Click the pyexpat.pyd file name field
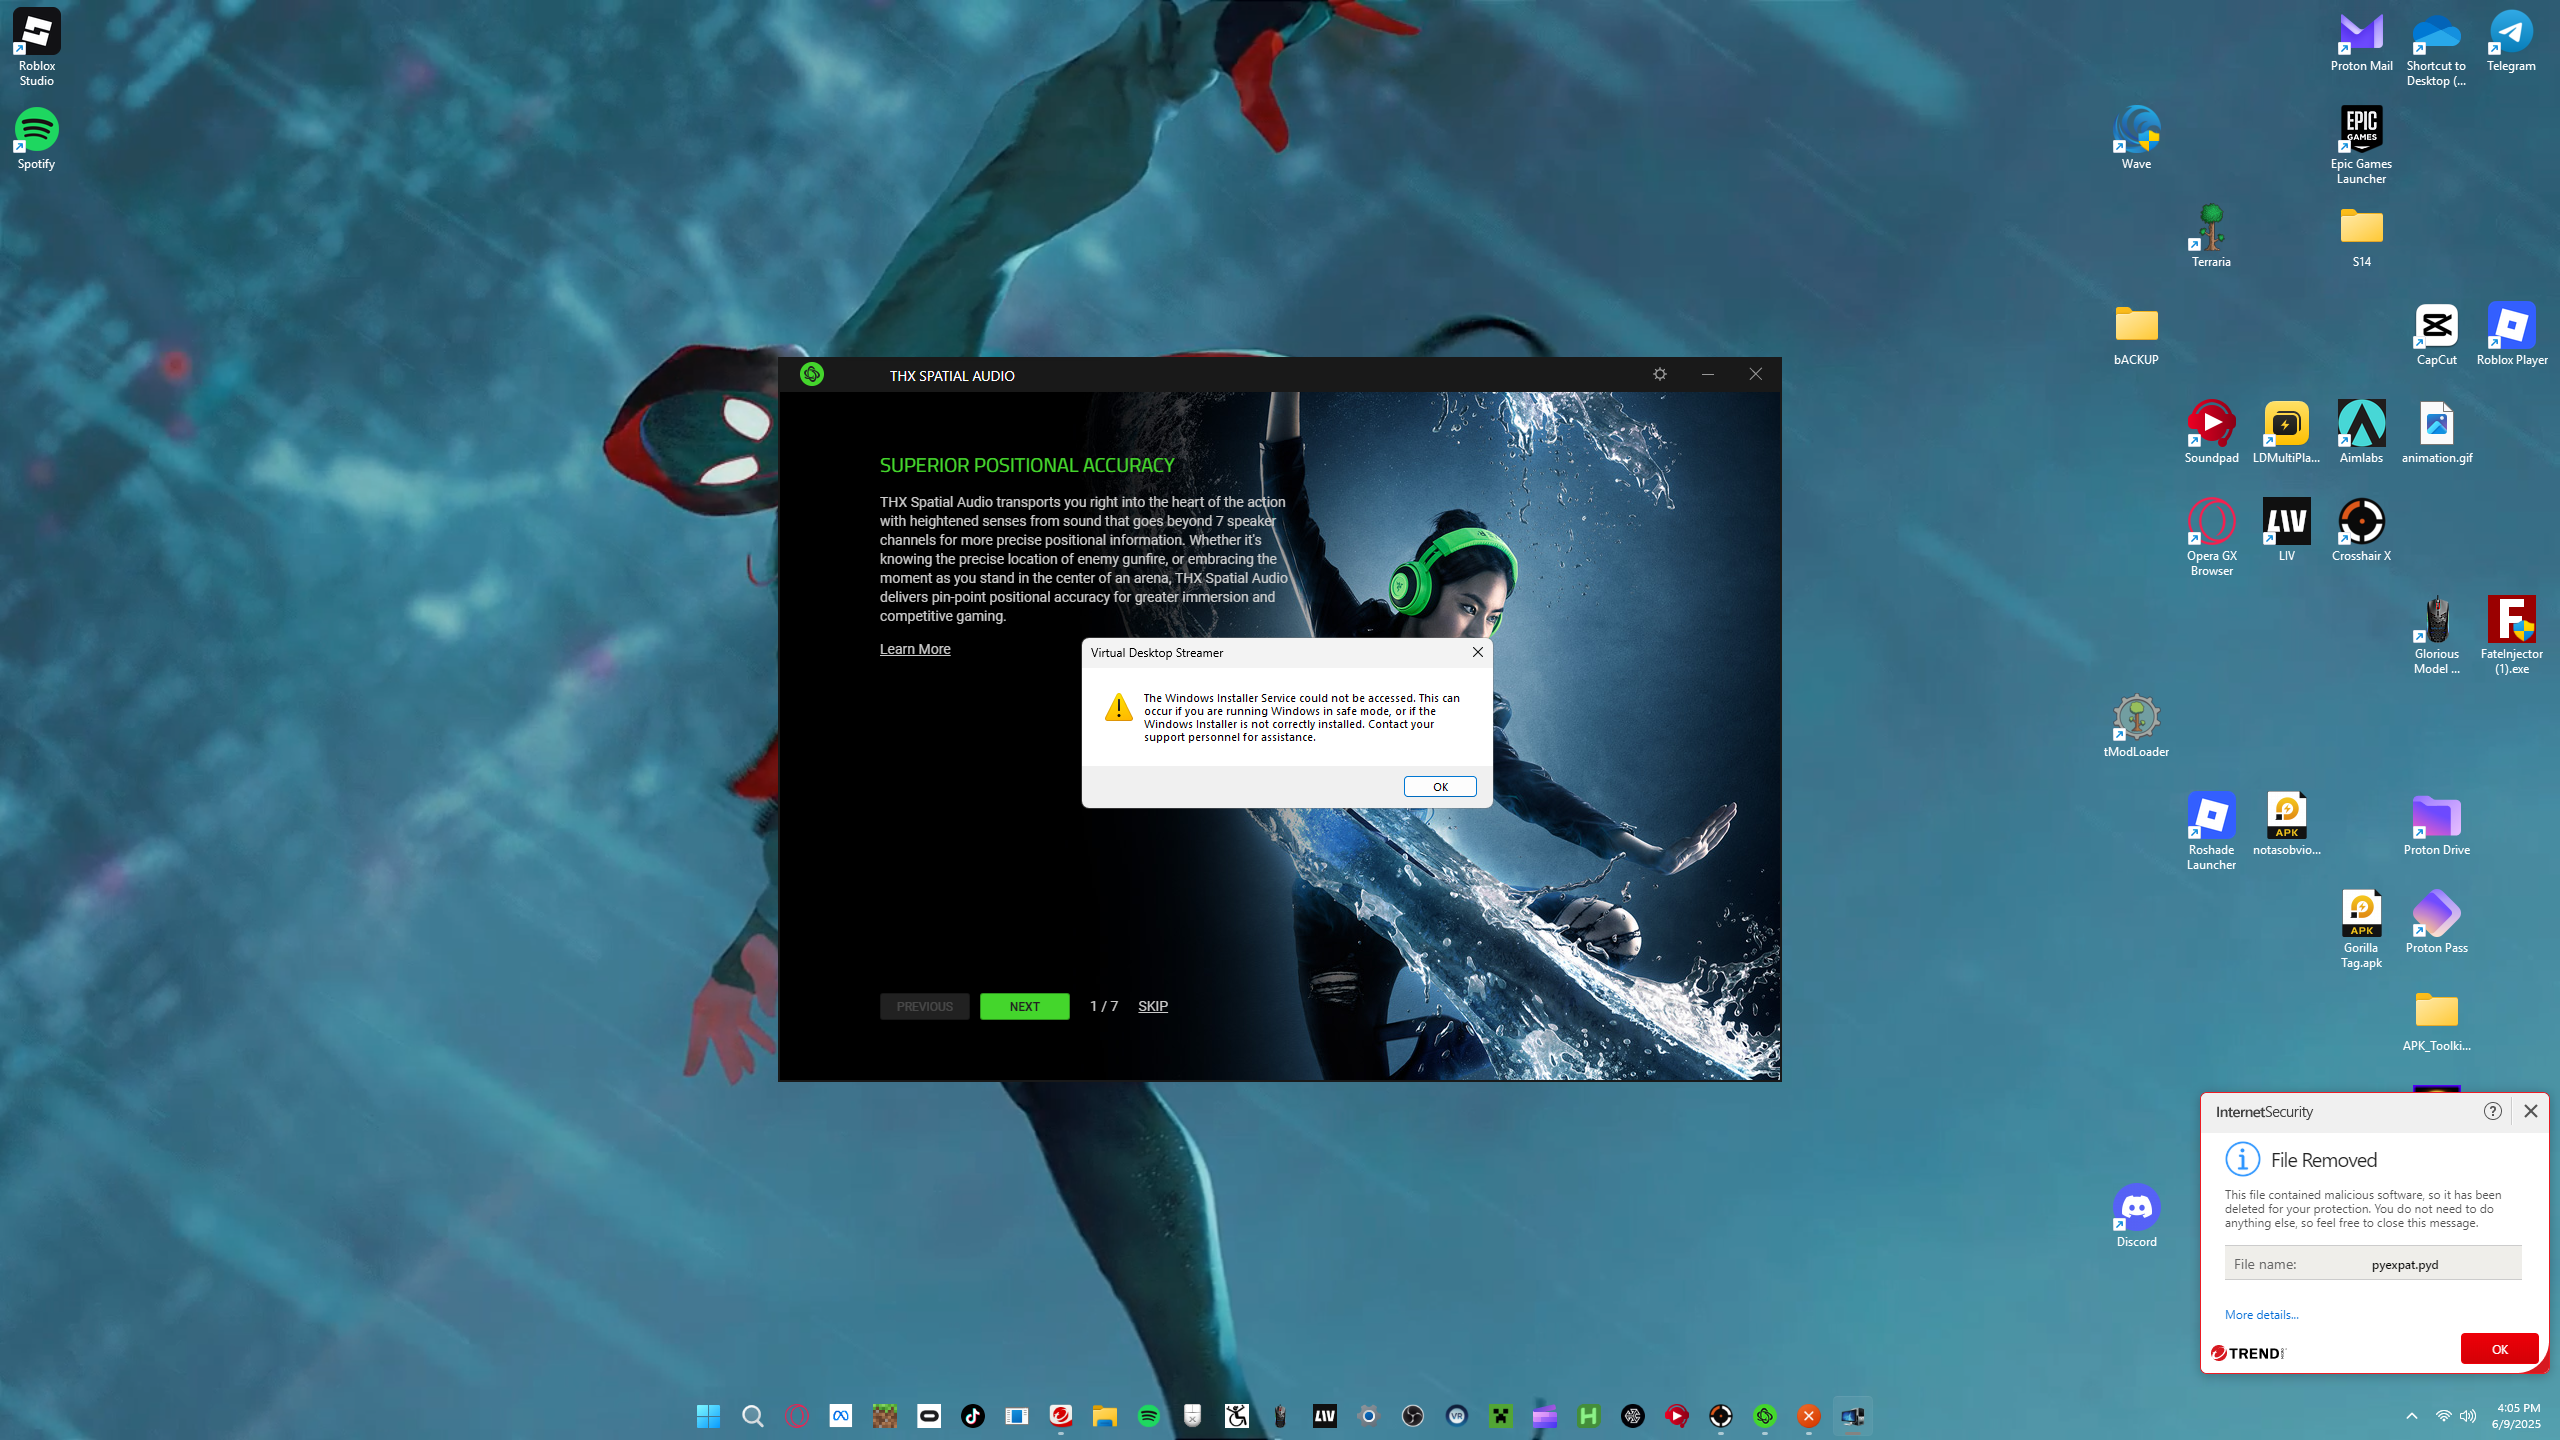The width and height of the screenshot is (2560, 1440). pos(2403,1264)
